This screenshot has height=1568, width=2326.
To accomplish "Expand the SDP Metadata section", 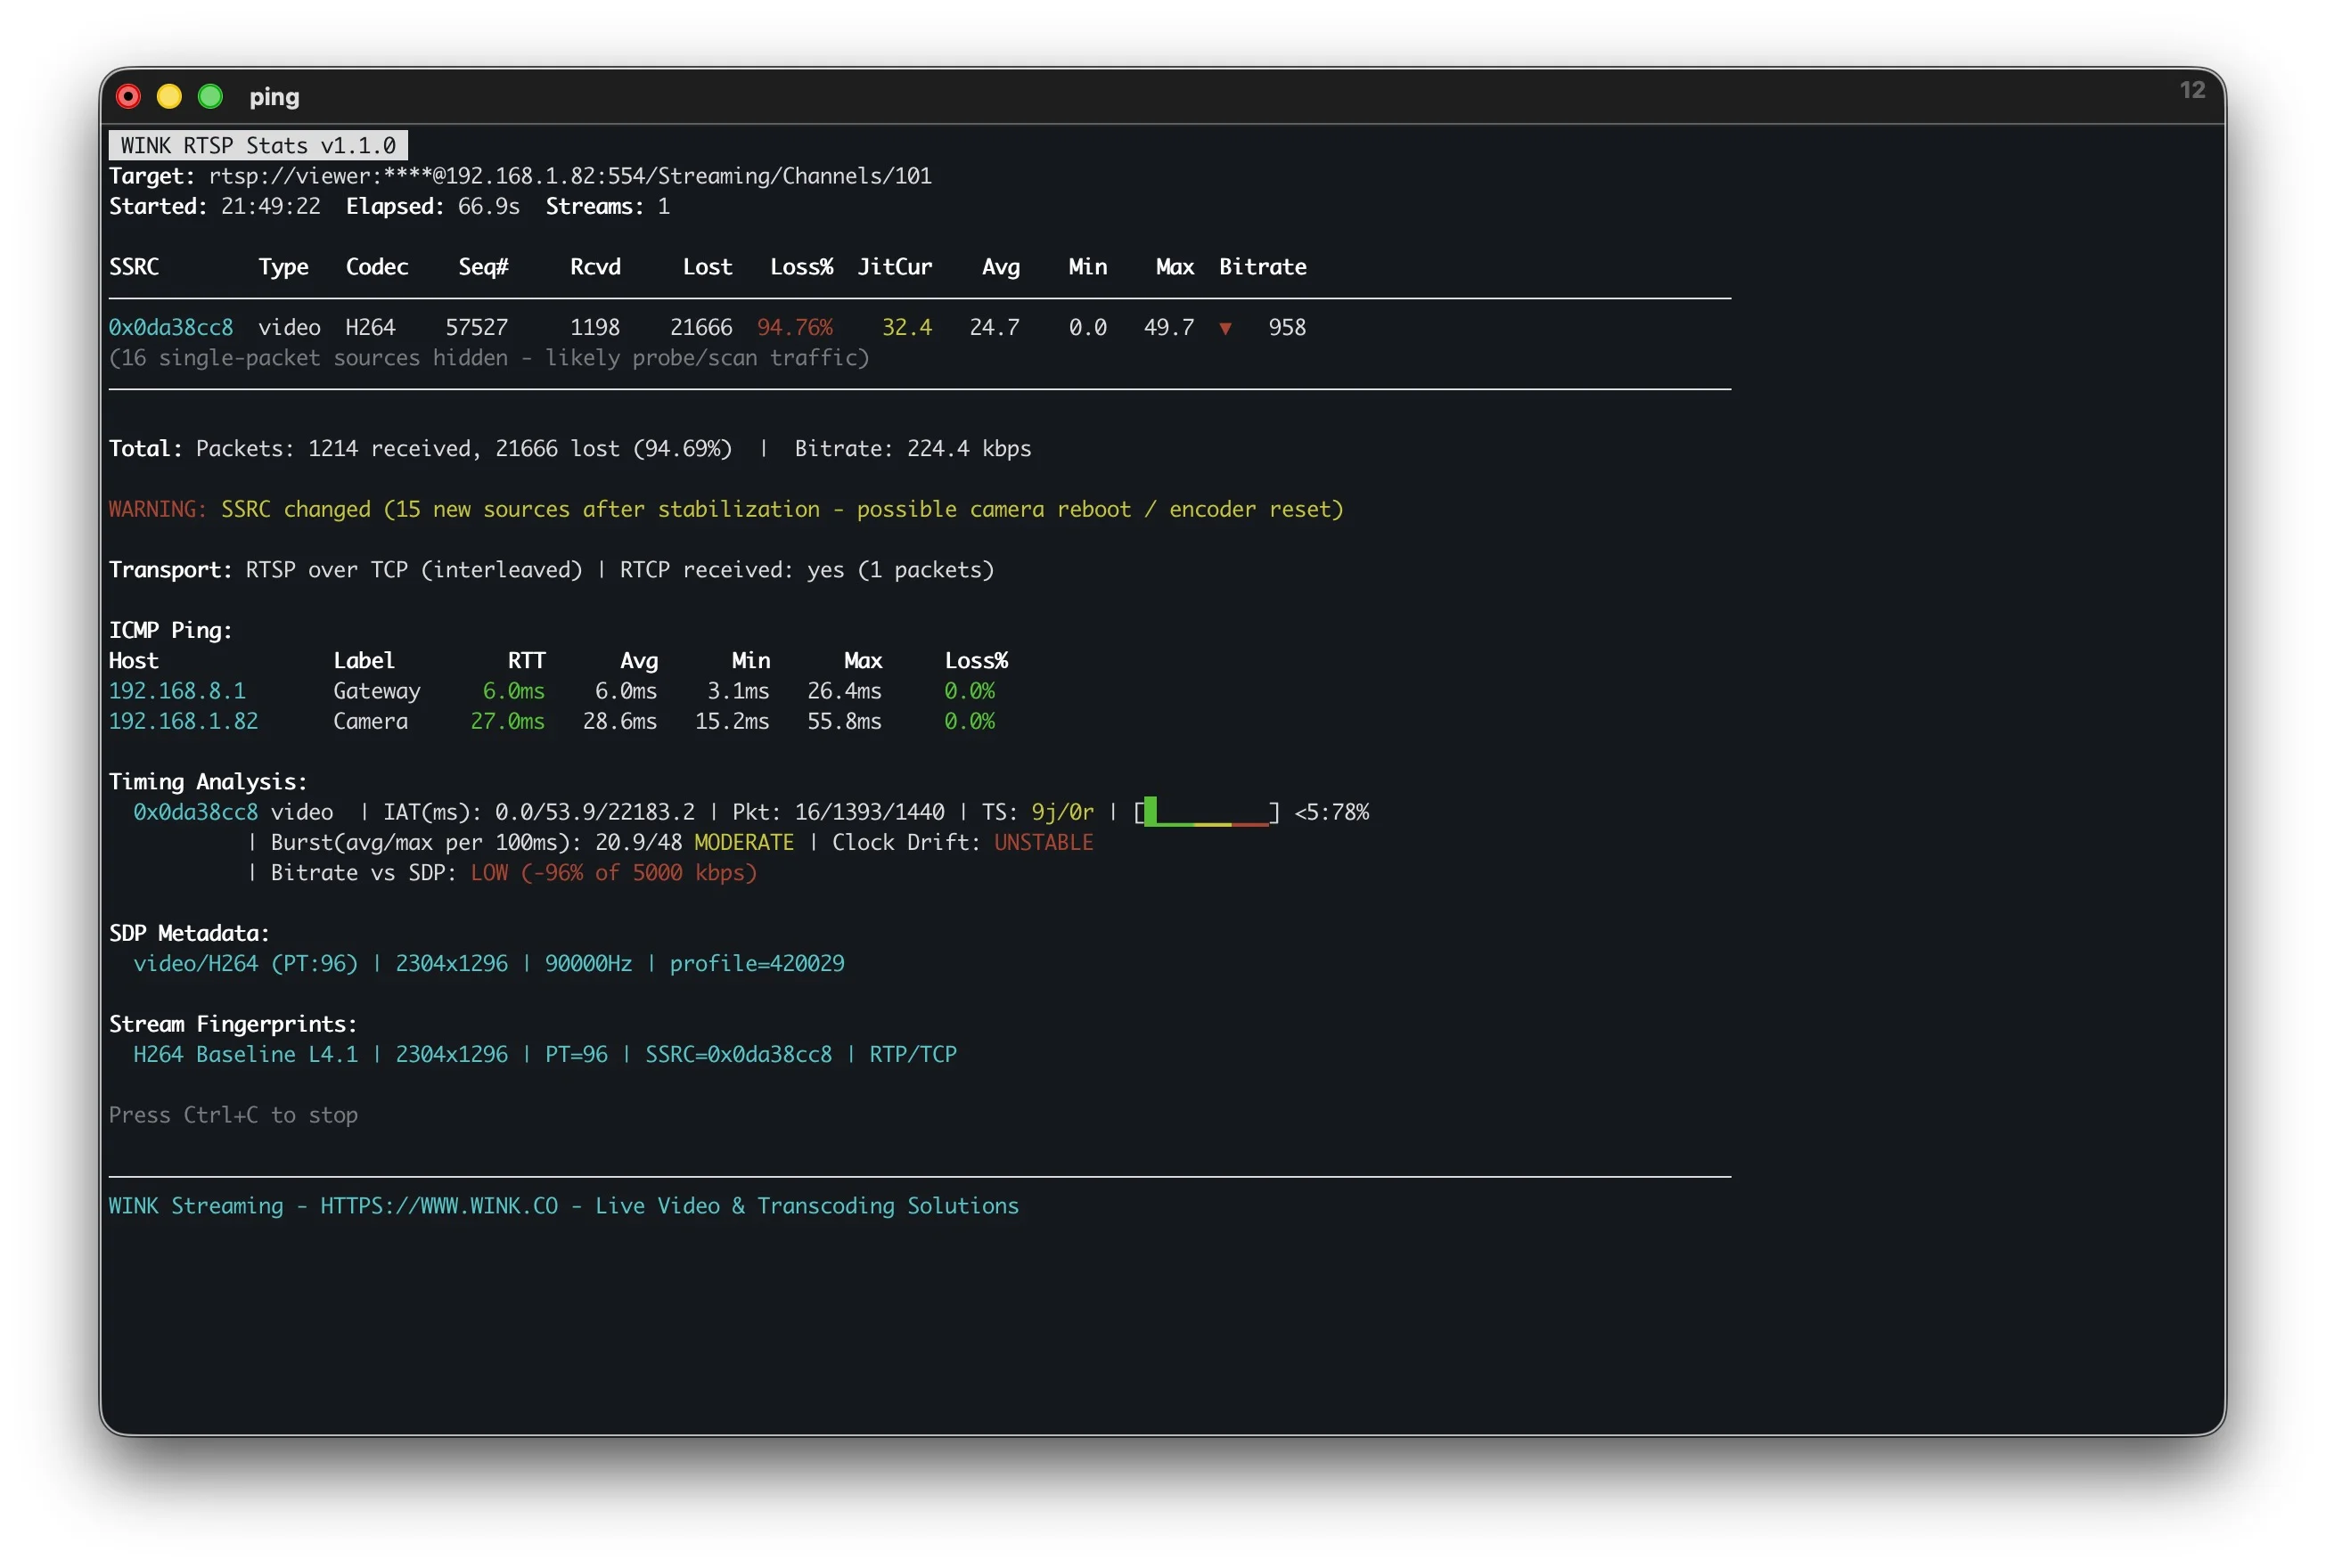I will (189, 933).
